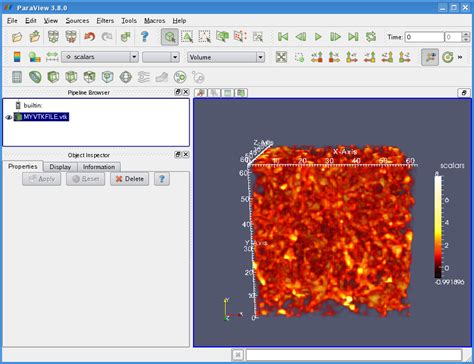Apply the Extract Subset filter
The width and height of the screenshot is (474, 364).
pos(107,77)
